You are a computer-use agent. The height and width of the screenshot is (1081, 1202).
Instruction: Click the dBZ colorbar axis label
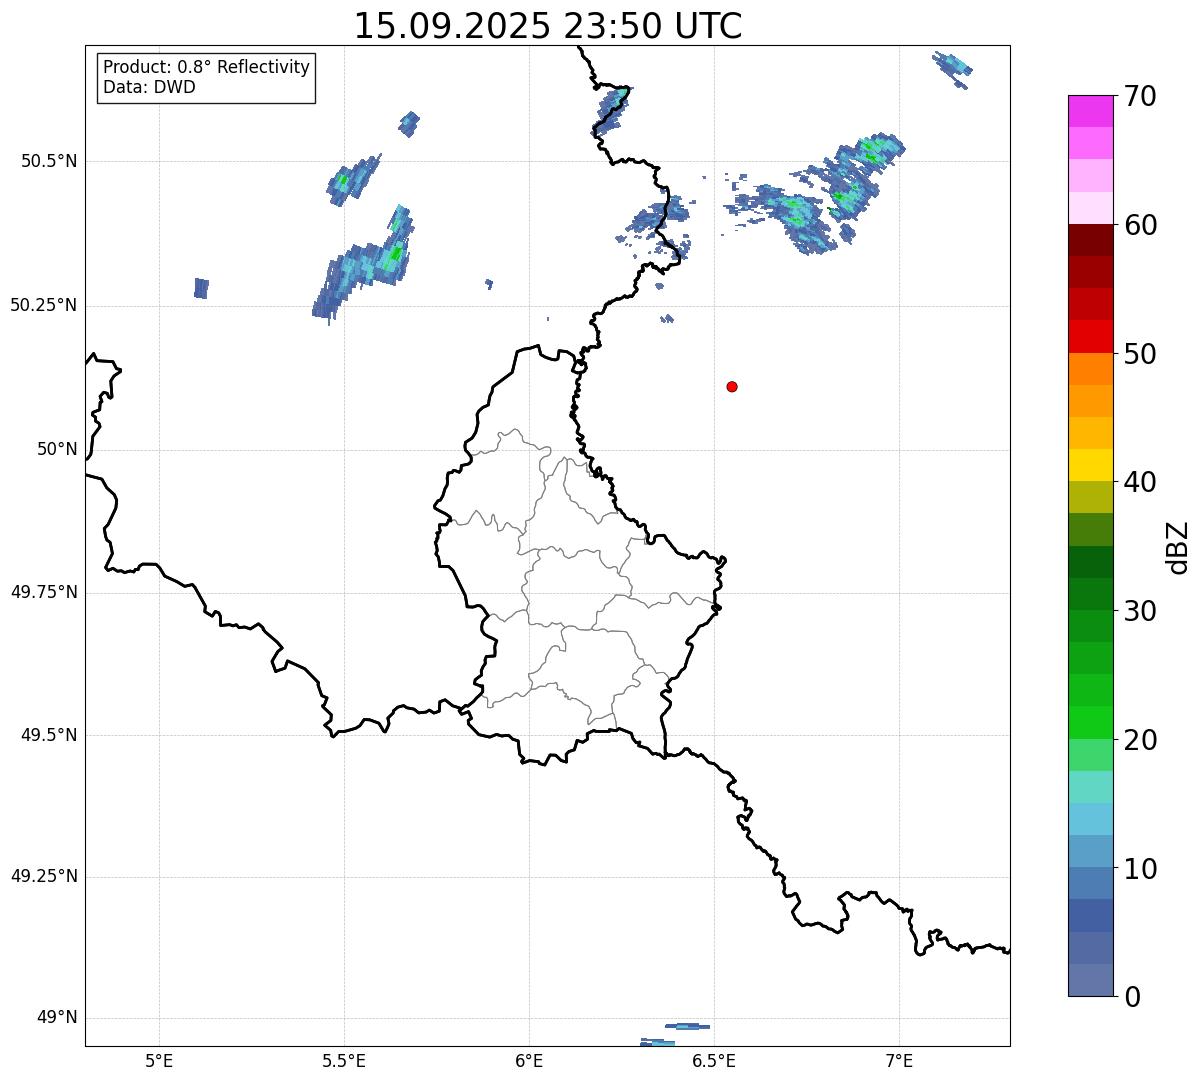point(1178,547)
